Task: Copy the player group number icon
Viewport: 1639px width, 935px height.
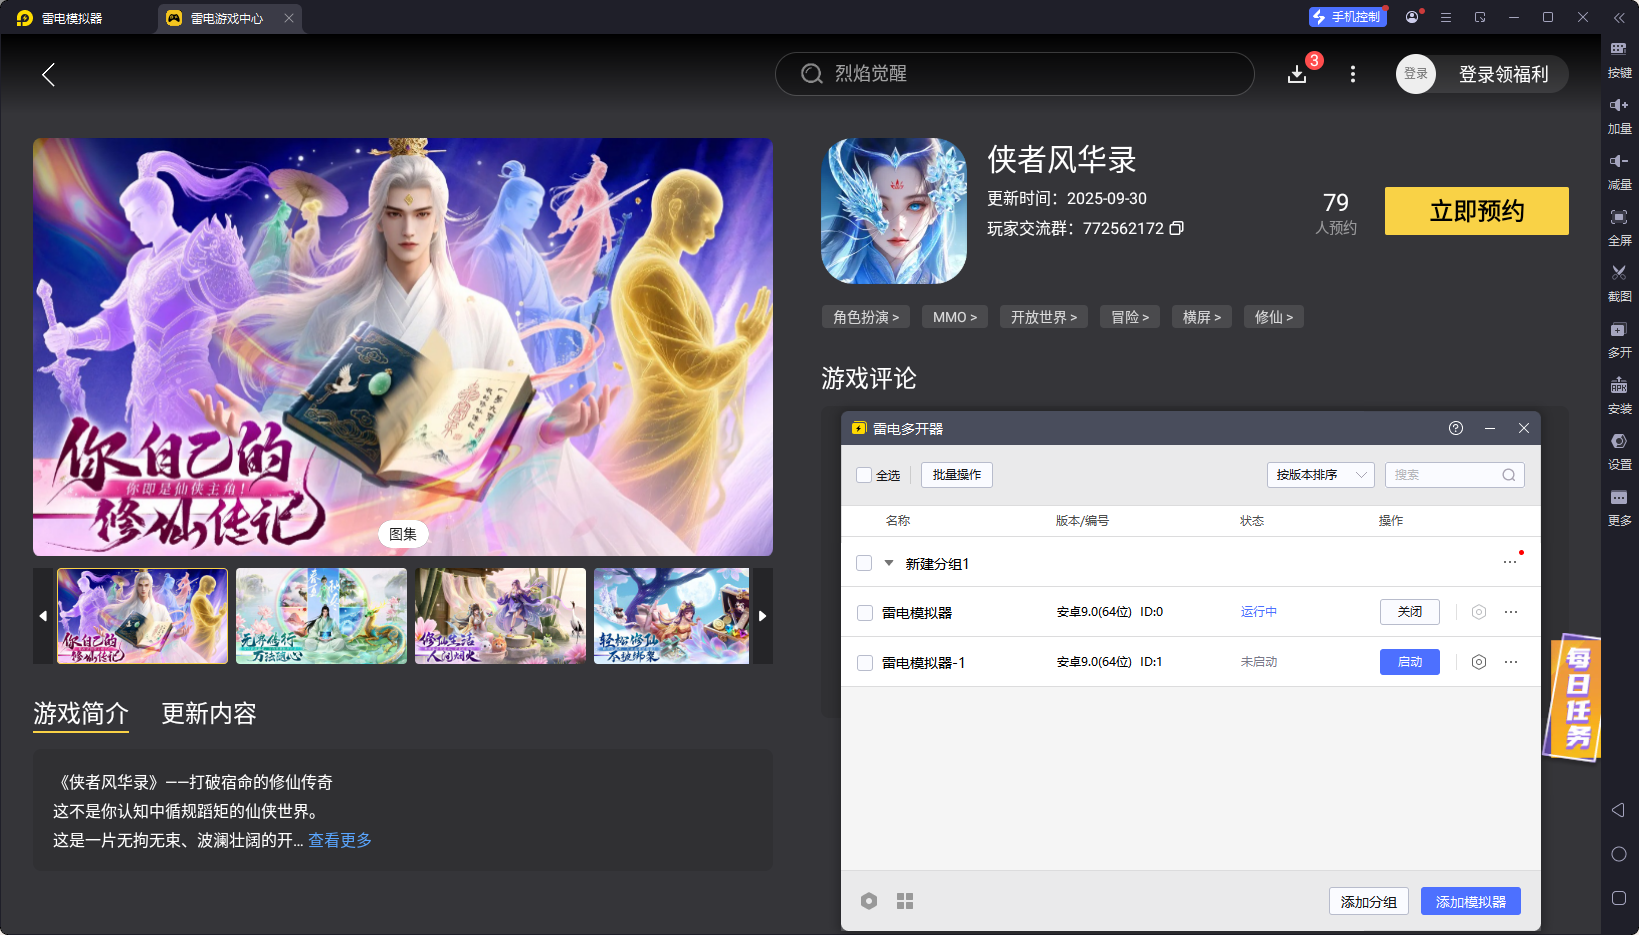Action: click(x=1177, y=228)
